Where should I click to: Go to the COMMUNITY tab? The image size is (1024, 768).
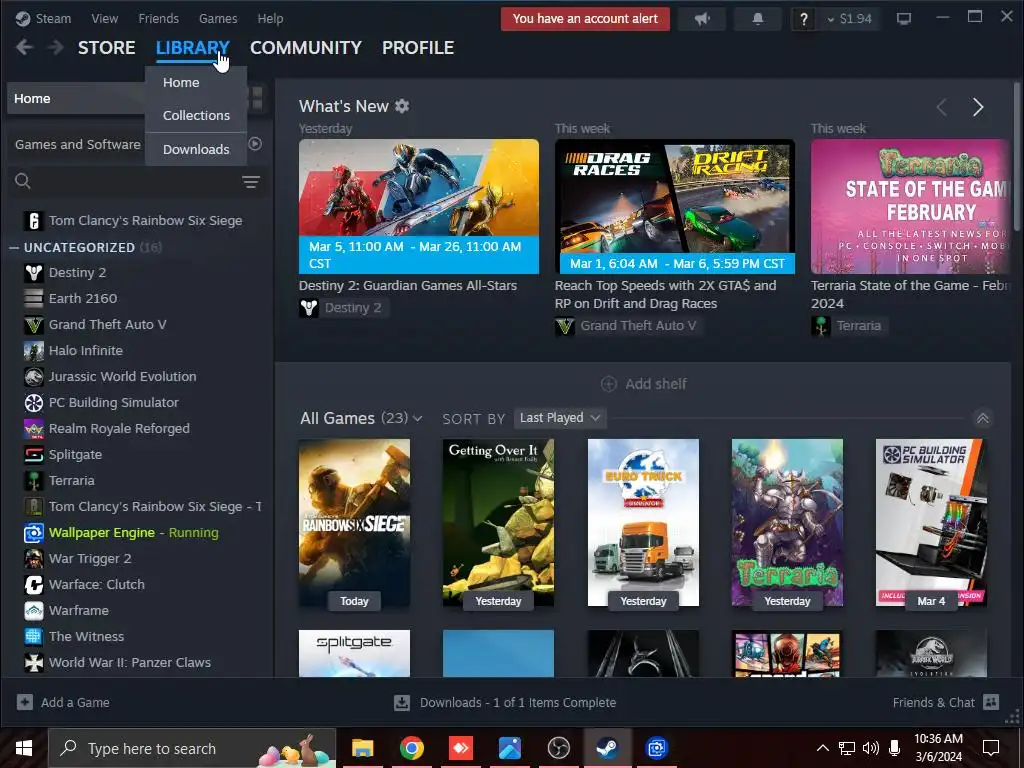[x=306, y=48]
